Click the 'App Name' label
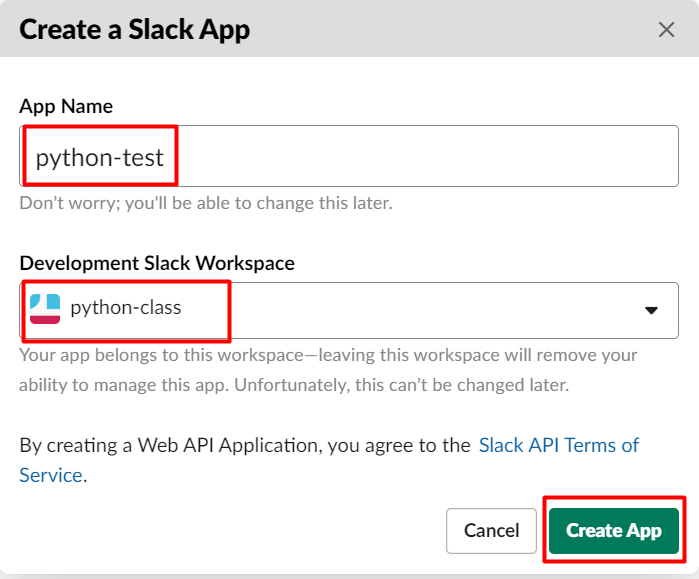 coord(66,107)
